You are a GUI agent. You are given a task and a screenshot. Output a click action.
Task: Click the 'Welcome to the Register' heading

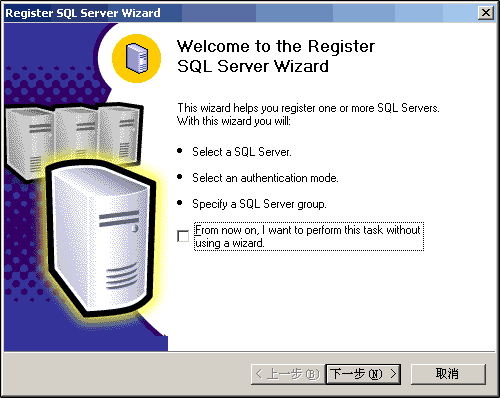click(276, 46)
